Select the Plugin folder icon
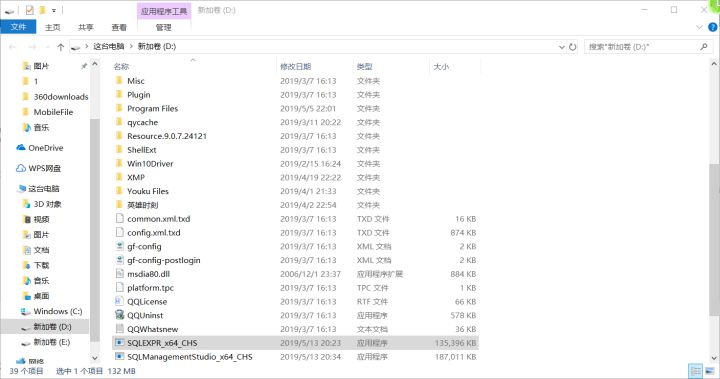 click(x=119, y=95)
